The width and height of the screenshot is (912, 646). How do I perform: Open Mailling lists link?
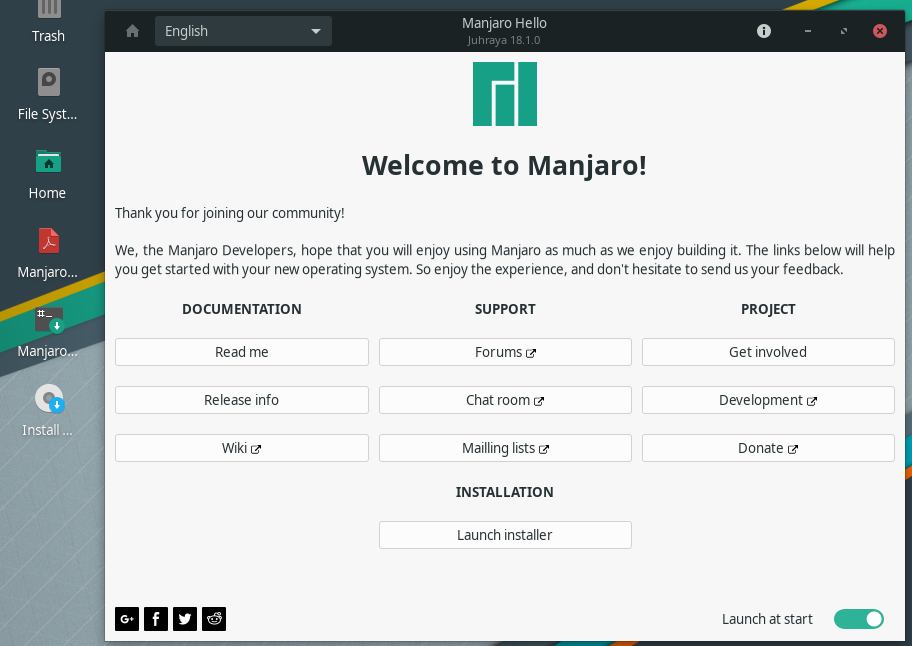(505, 448)
